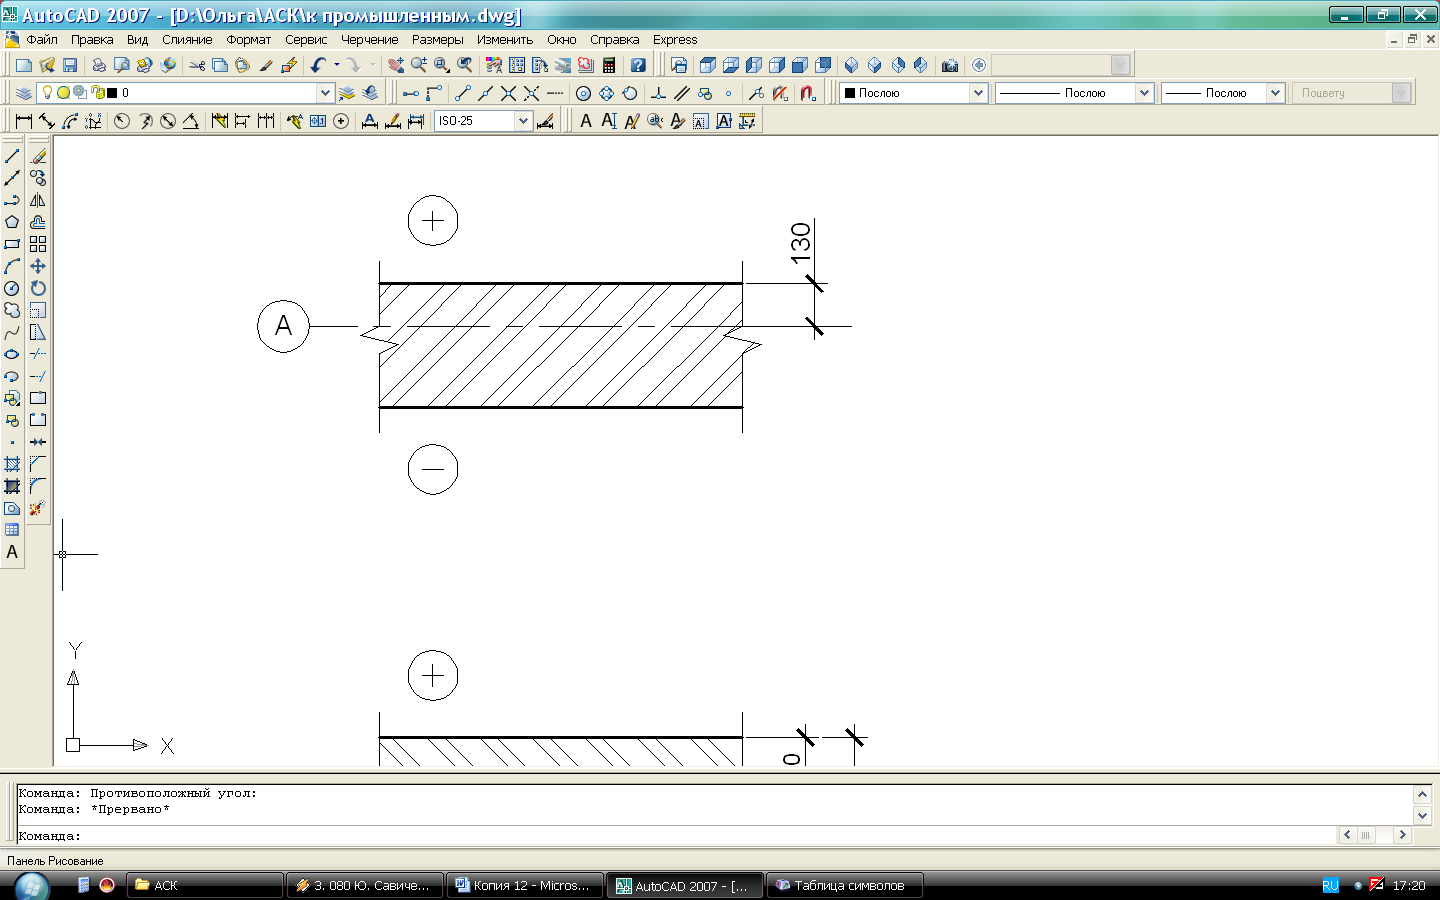Toggle layer freeze sun icon
This screenshot has height=900, width=1440.
(x=63, y=92)
